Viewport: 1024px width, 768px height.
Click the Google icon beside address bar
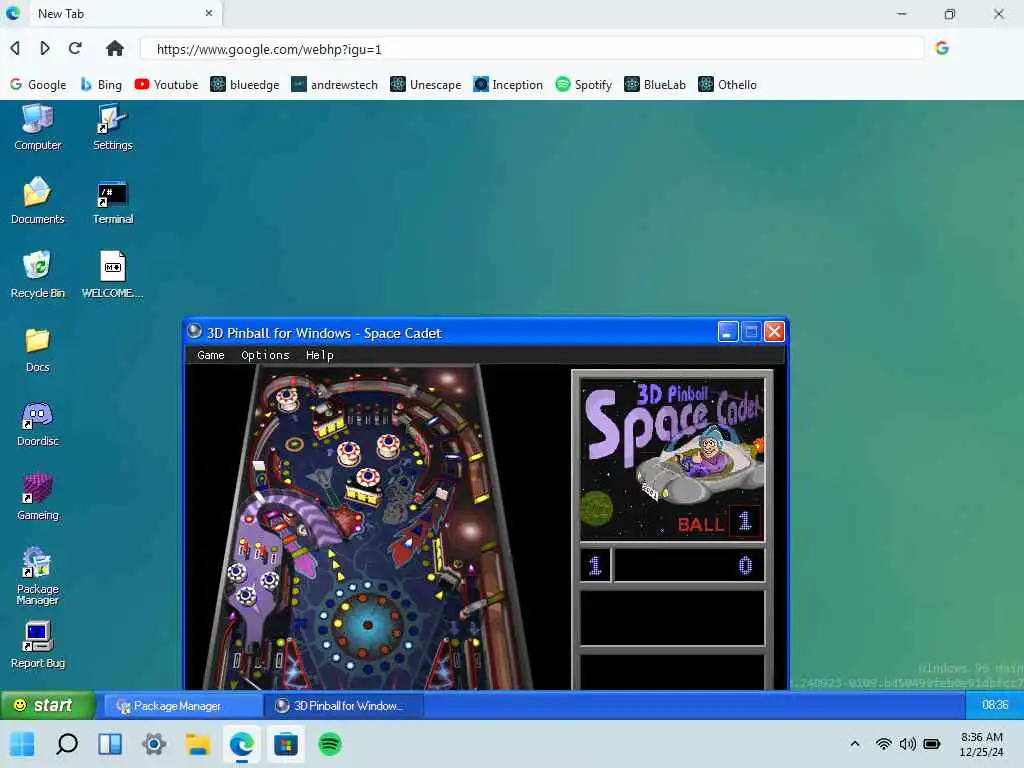click(942, 48)
